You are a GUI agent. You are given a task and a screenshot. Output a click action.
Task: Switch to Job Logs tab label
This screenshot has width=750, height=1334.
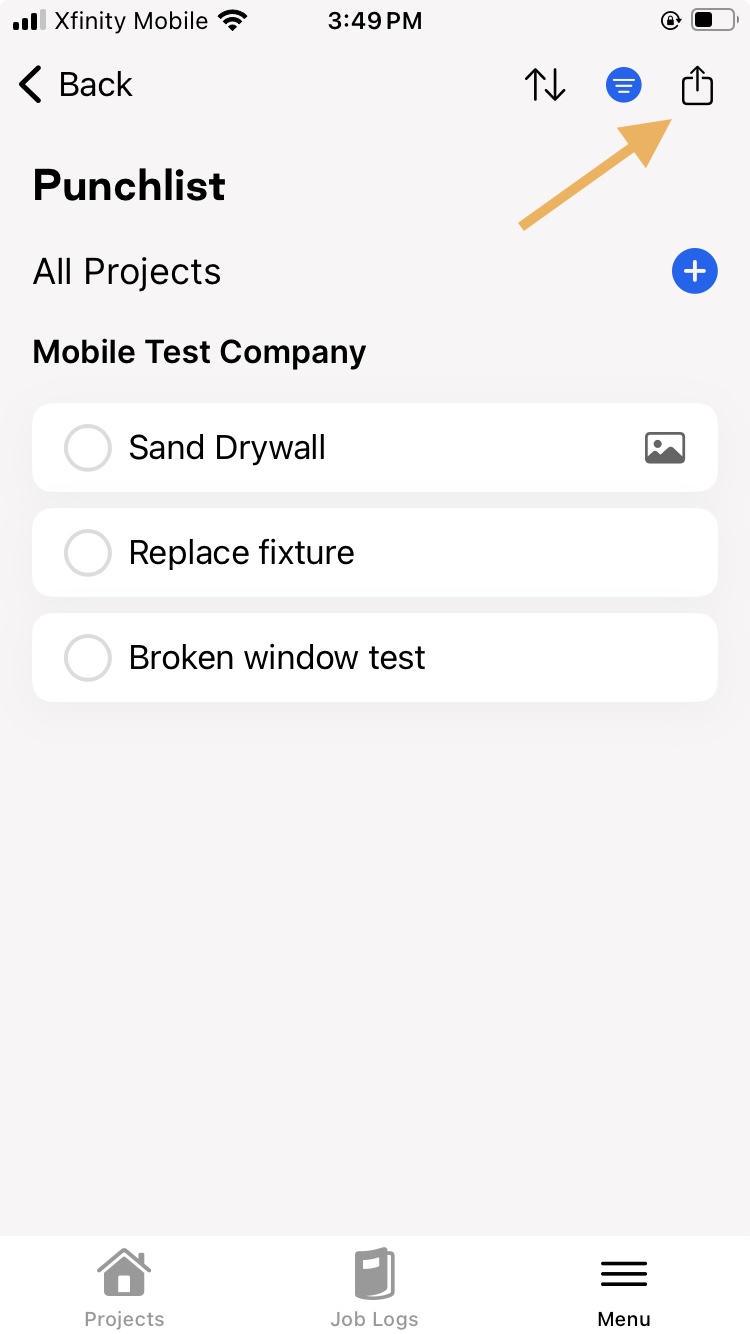pos(374,1319)
